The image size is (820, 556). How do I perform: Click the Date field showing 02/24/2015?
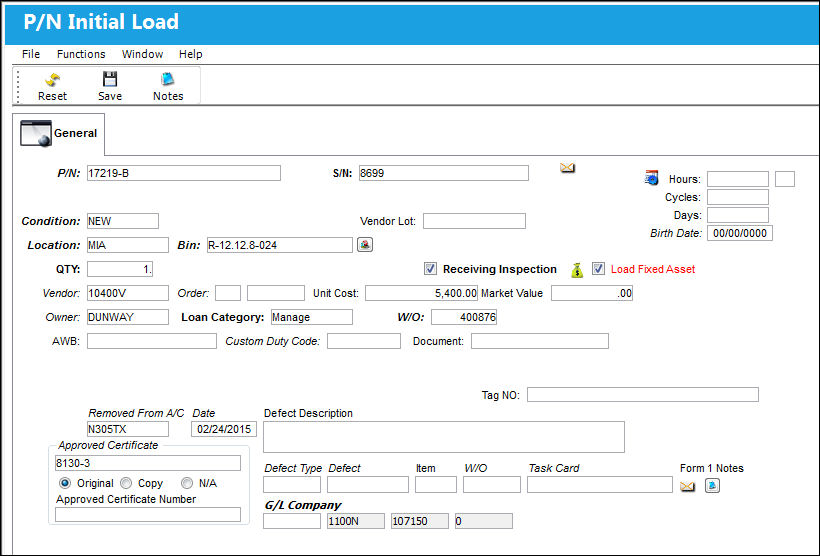pos(224,429)
